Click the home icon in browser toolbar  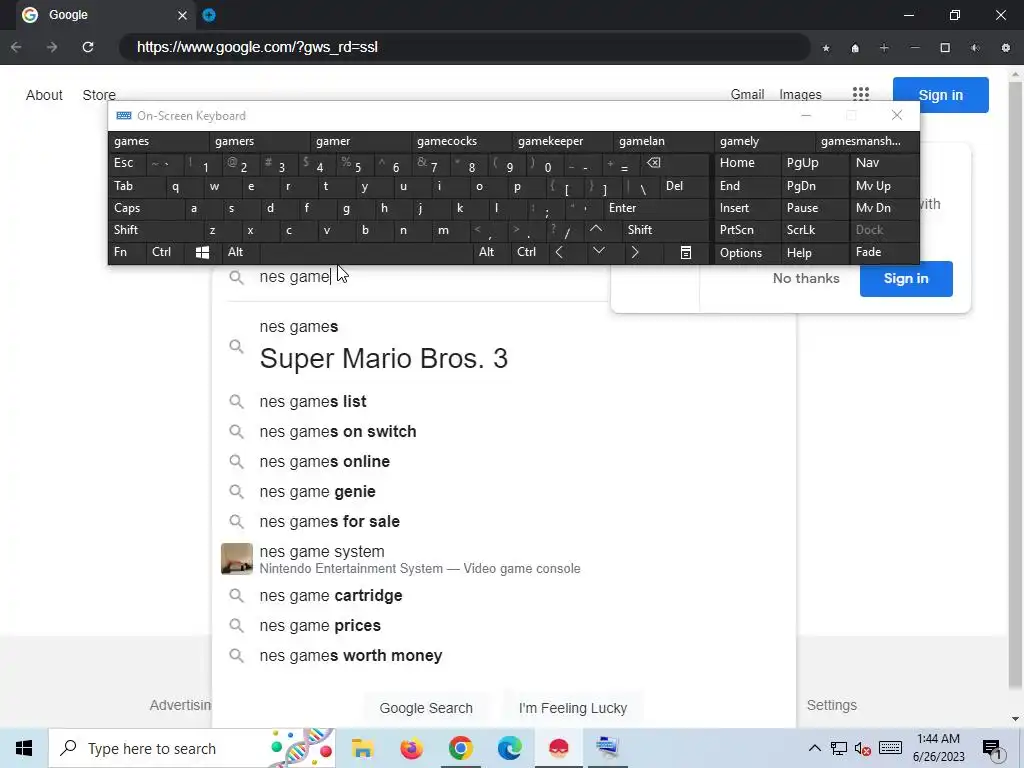[855, 48]
